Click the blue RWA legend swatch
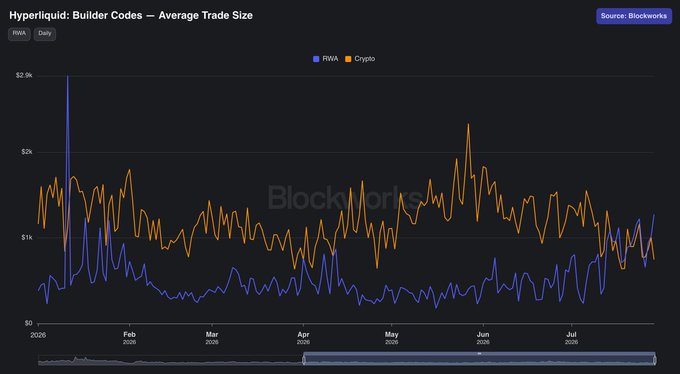Image resolution: width=680 pixels, height=374 pixels. coord(316,59)
